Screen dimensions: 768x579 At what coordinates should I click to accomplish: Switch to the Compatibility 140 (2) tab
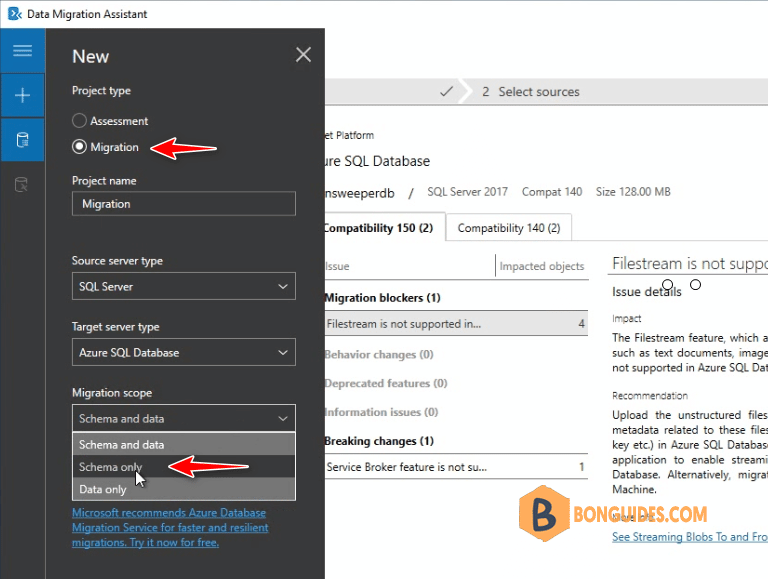tap(508, 228)
